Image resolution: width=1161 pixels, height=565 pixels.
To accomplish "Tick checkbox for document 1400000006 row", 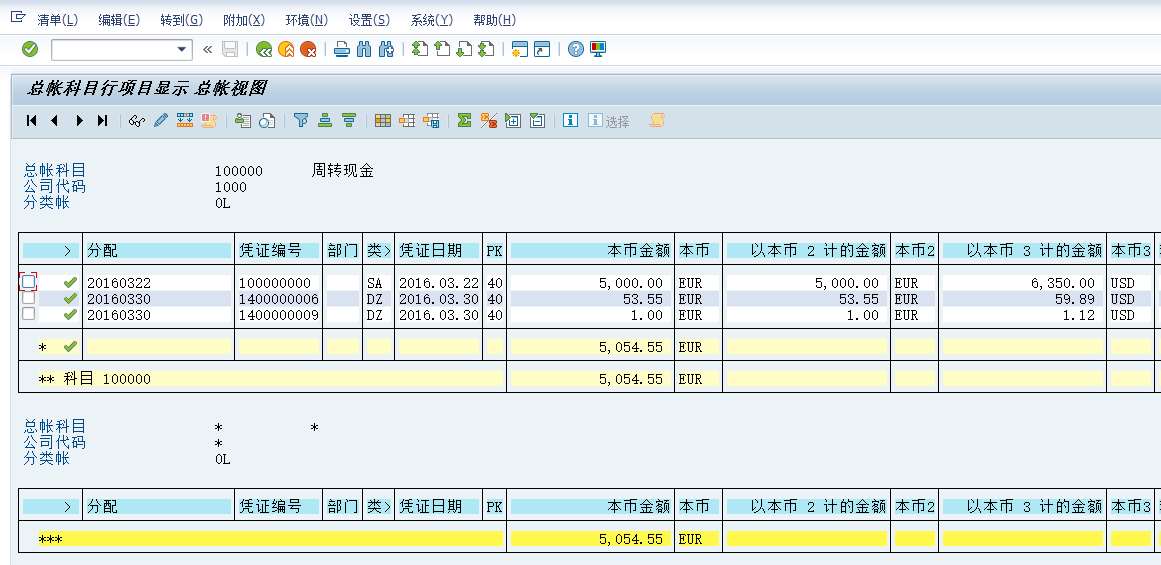I will point(28,298).
